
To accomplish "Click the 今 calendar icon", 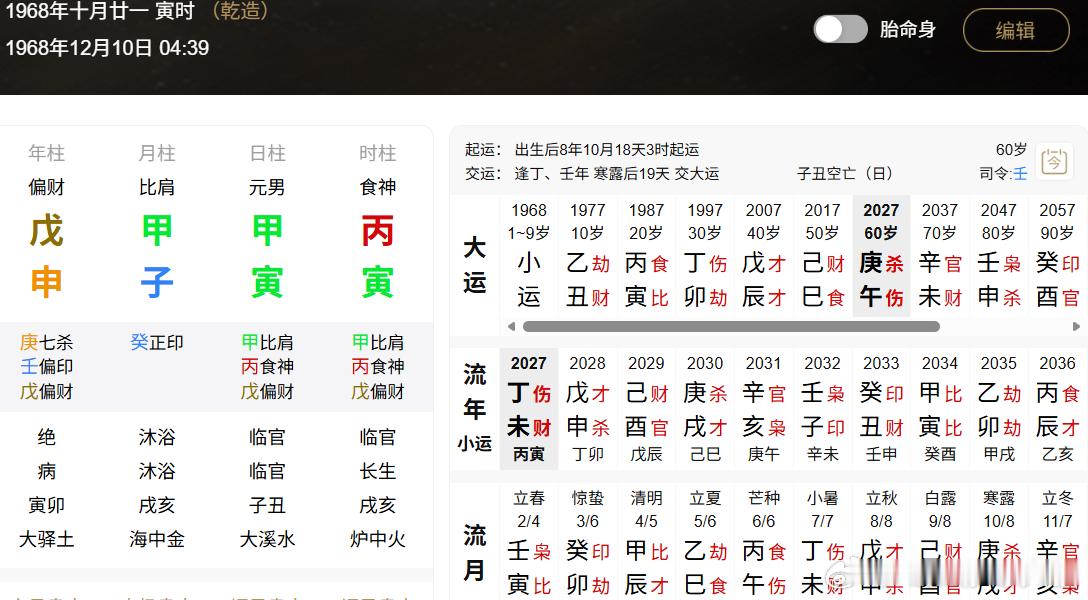I will coord(1054,162).
